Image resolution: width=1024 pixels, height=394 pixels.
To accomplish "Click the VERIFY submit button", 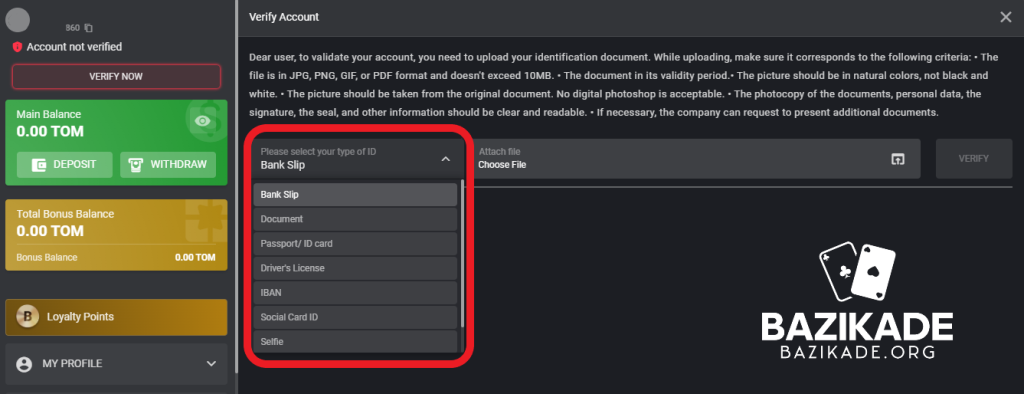I will 974,158.
